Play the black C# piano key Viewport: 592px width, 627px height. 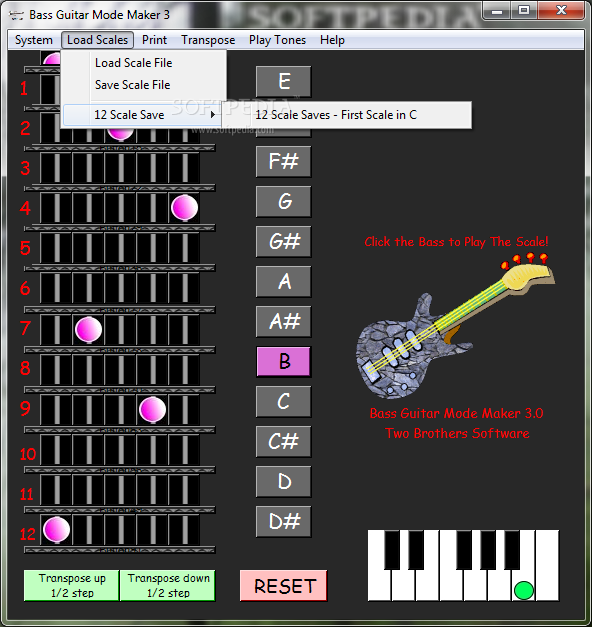(392, 550)
